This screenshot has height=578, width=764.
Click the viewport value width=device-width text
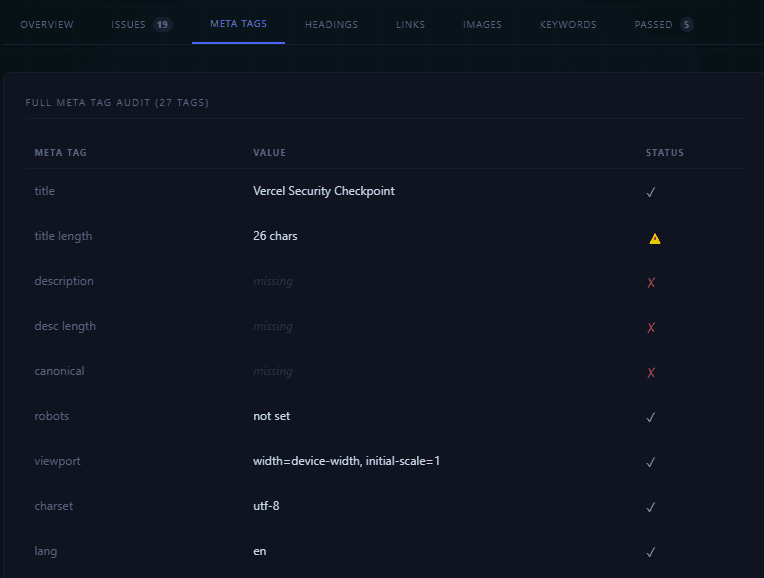(346, 461)
